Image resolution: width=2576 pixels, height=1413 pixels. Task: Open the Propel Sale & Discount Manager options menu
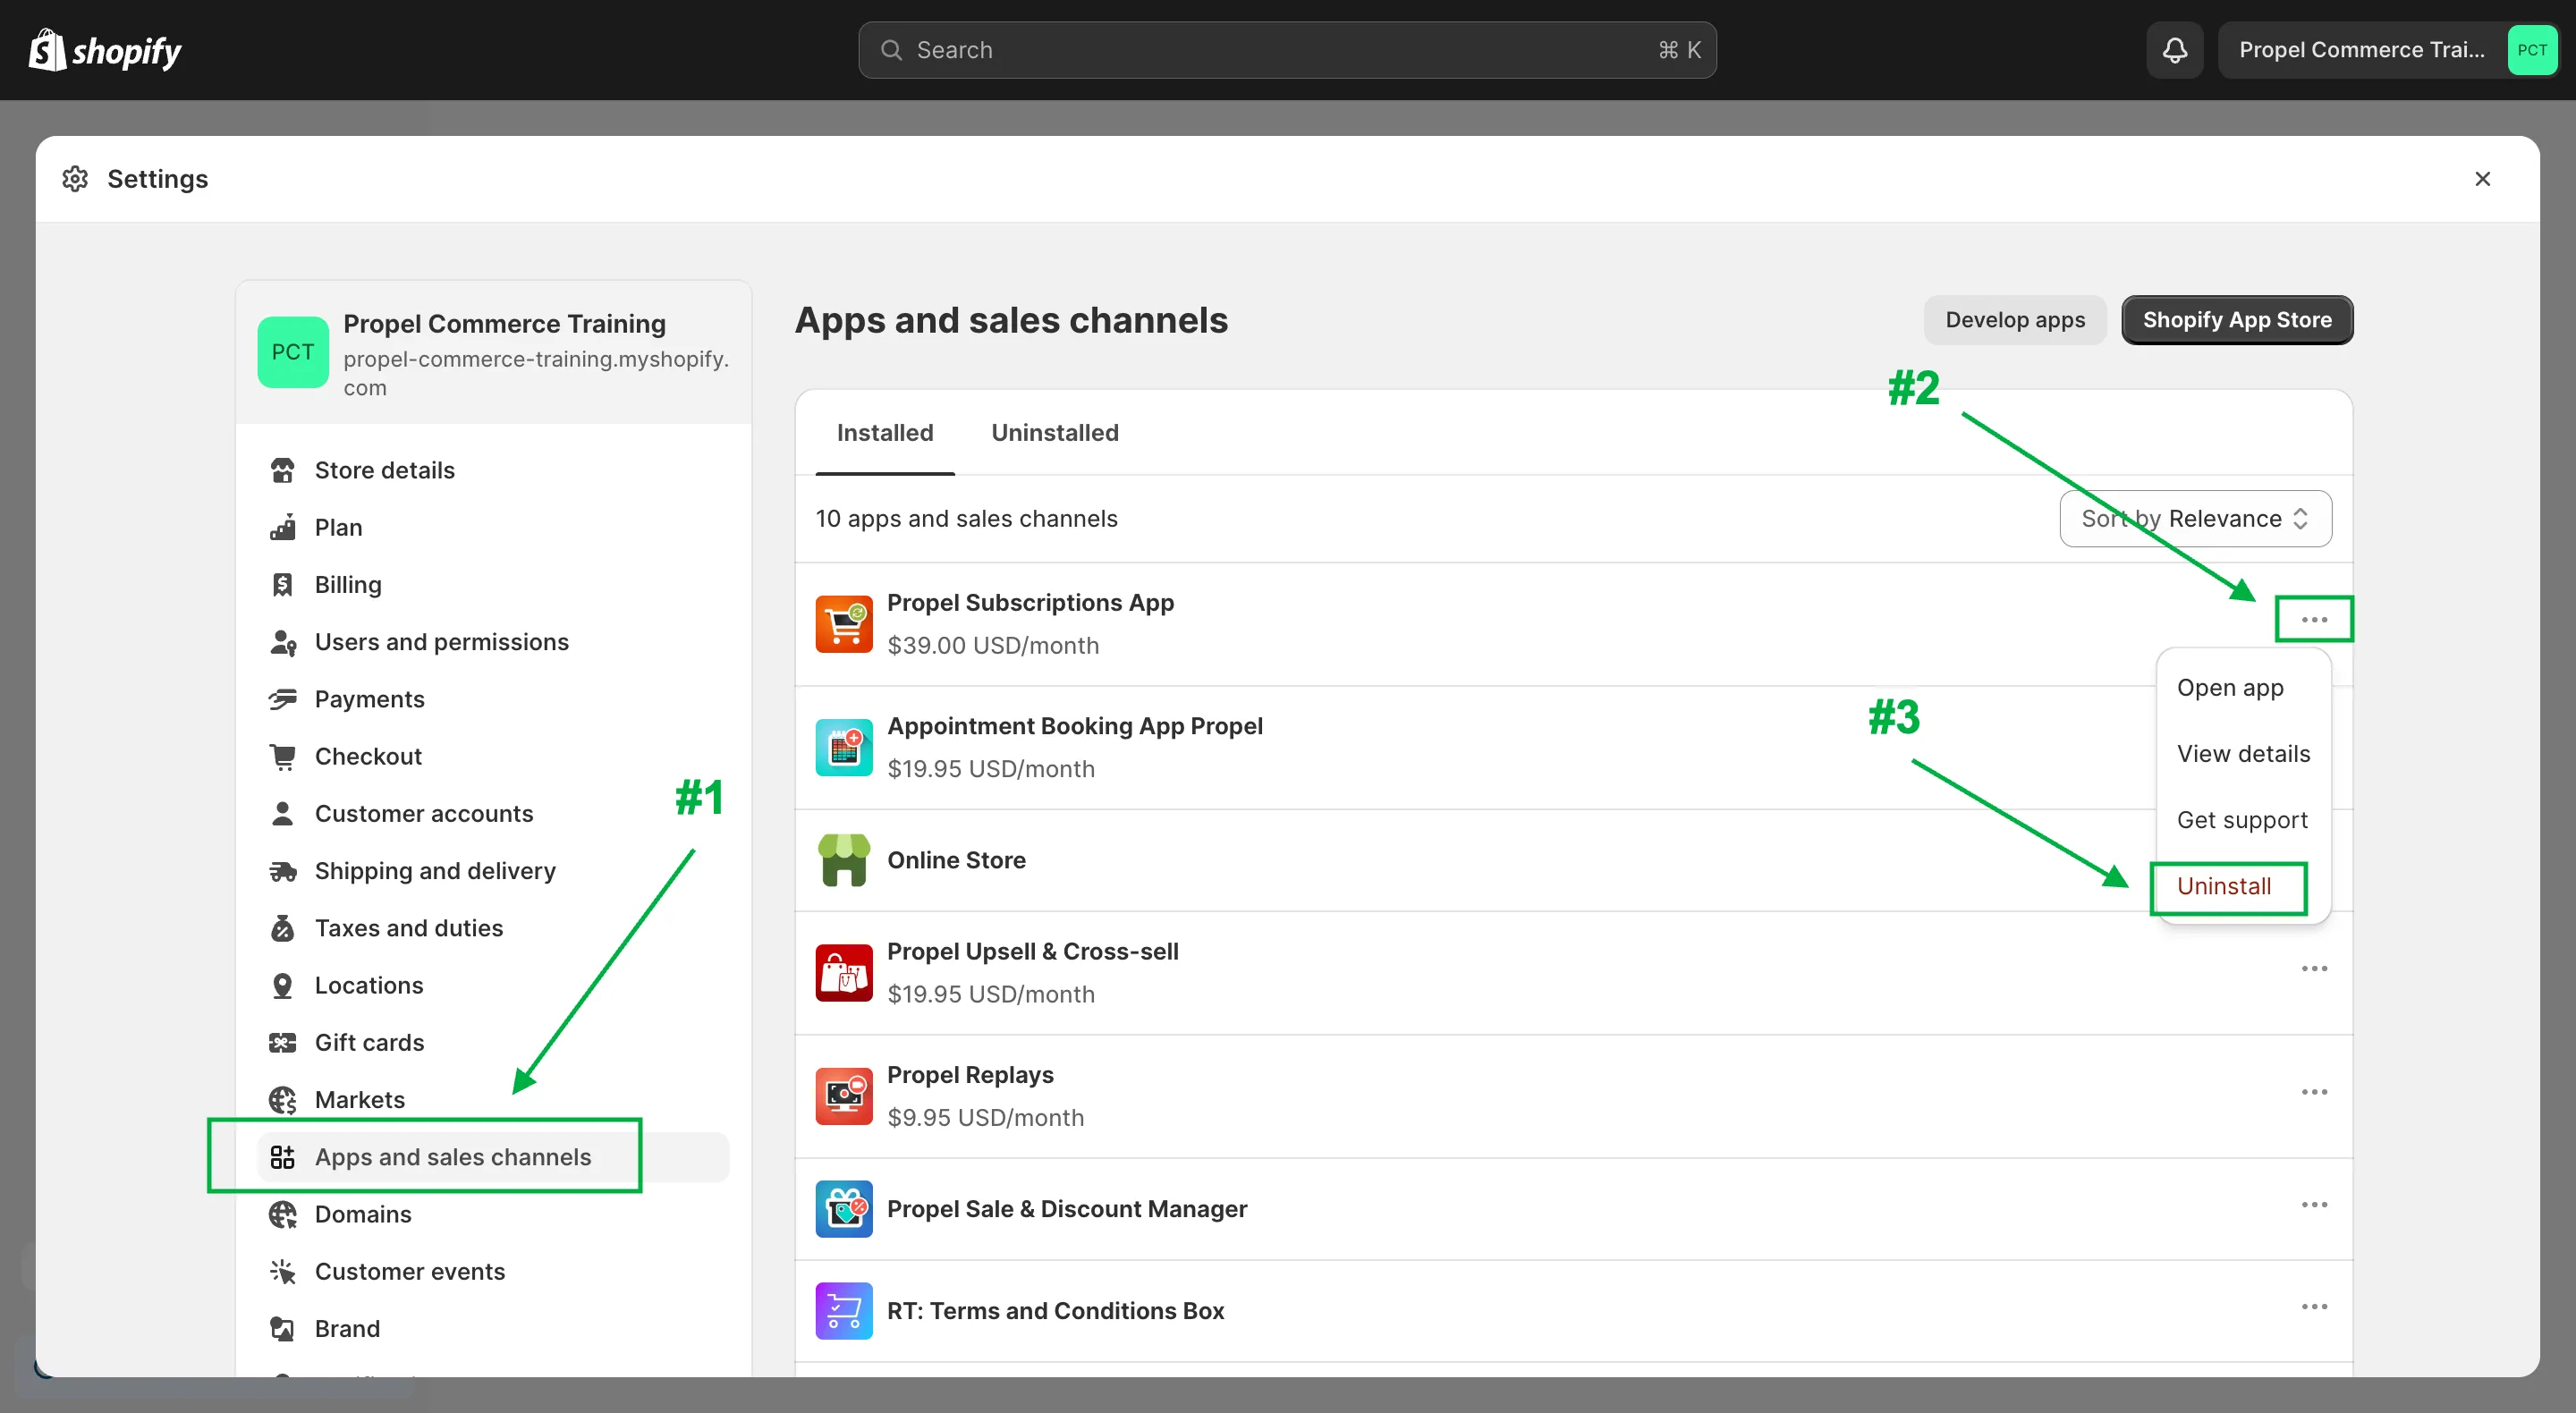(x=2314, y=1205)
